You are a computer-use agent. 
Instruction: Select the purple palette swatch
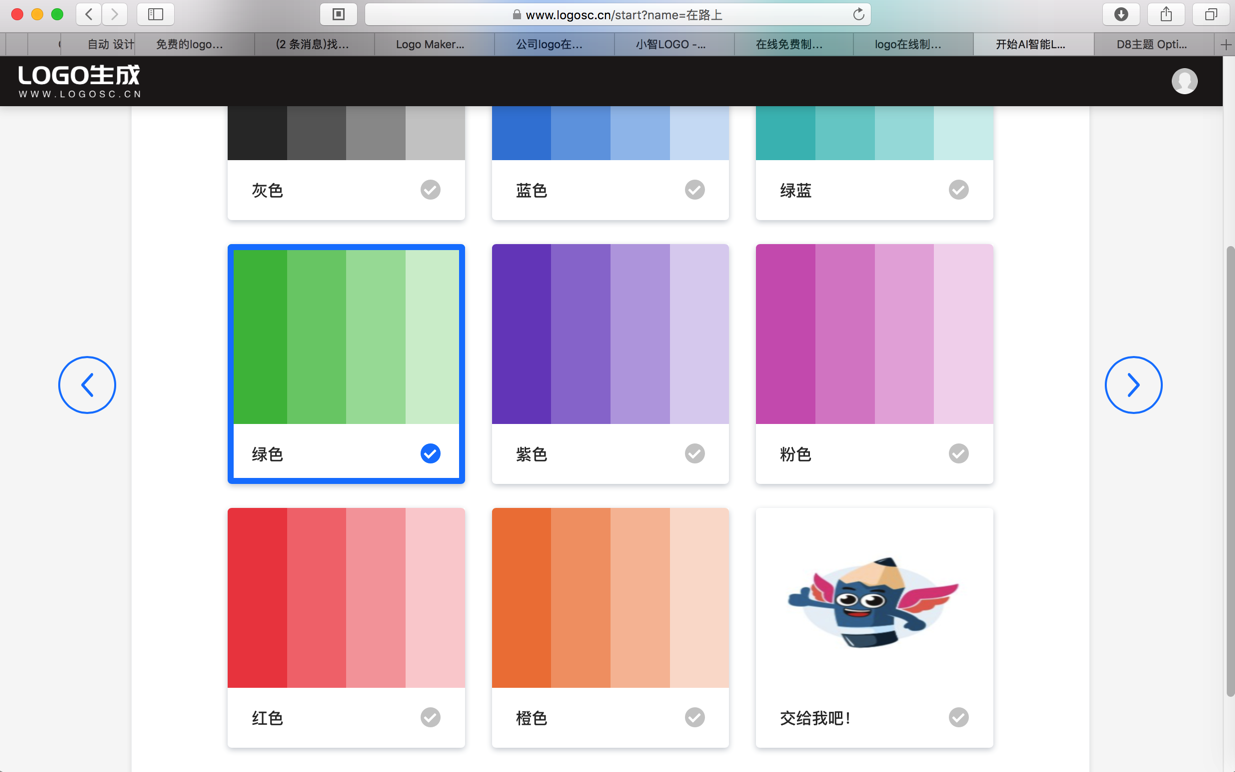click(610, 334)
